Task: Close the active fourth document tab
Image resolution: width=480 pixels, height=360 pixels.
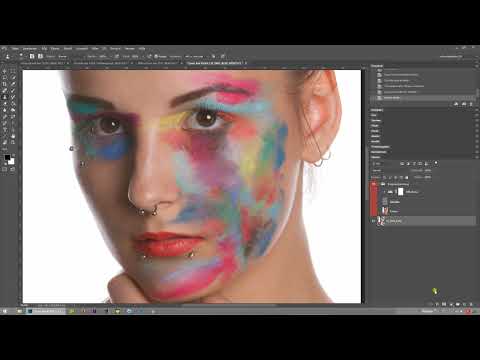Action: [x=246, y=63]
